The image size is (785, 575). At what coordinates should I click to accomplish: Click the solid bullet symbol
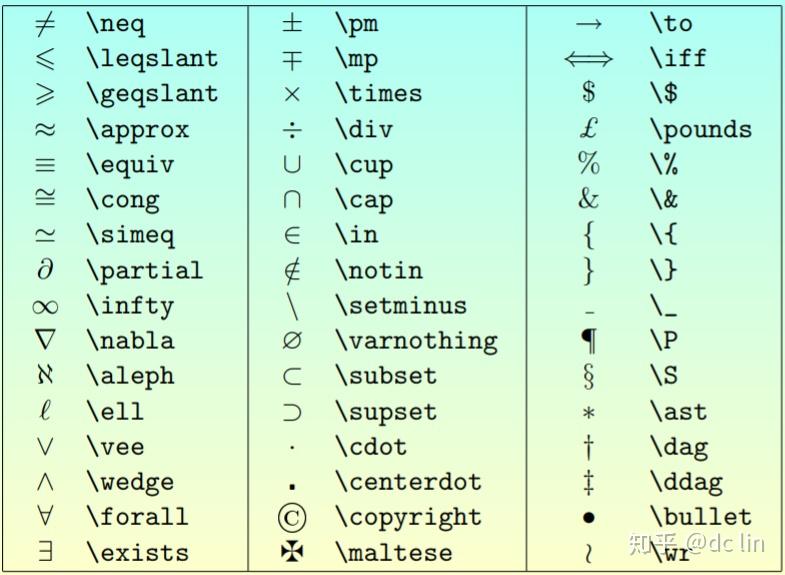pos(589,518)
